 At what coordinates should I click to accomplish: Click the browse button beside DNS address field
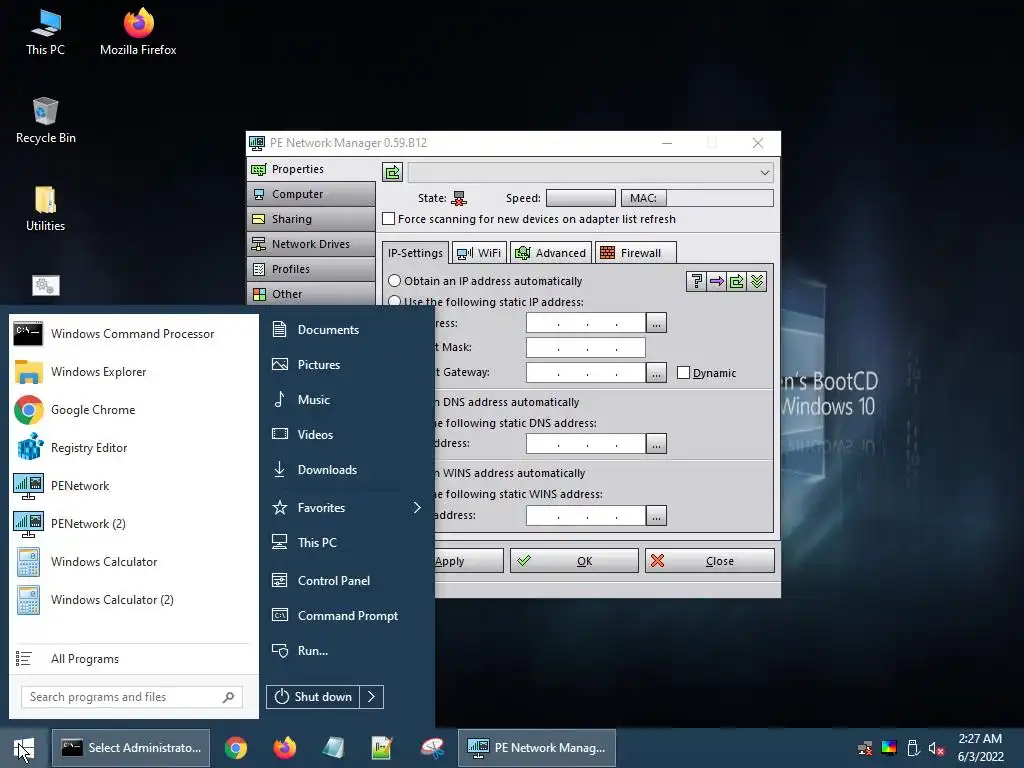tap(656, 443)
